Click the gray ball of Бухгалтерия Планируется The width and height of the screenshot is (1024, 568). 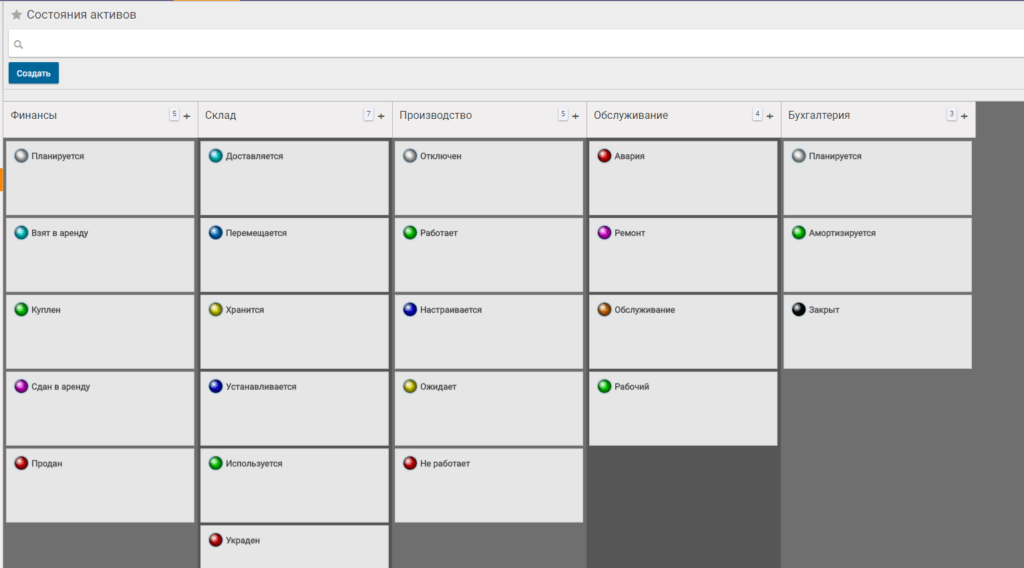tap(799, 155)
